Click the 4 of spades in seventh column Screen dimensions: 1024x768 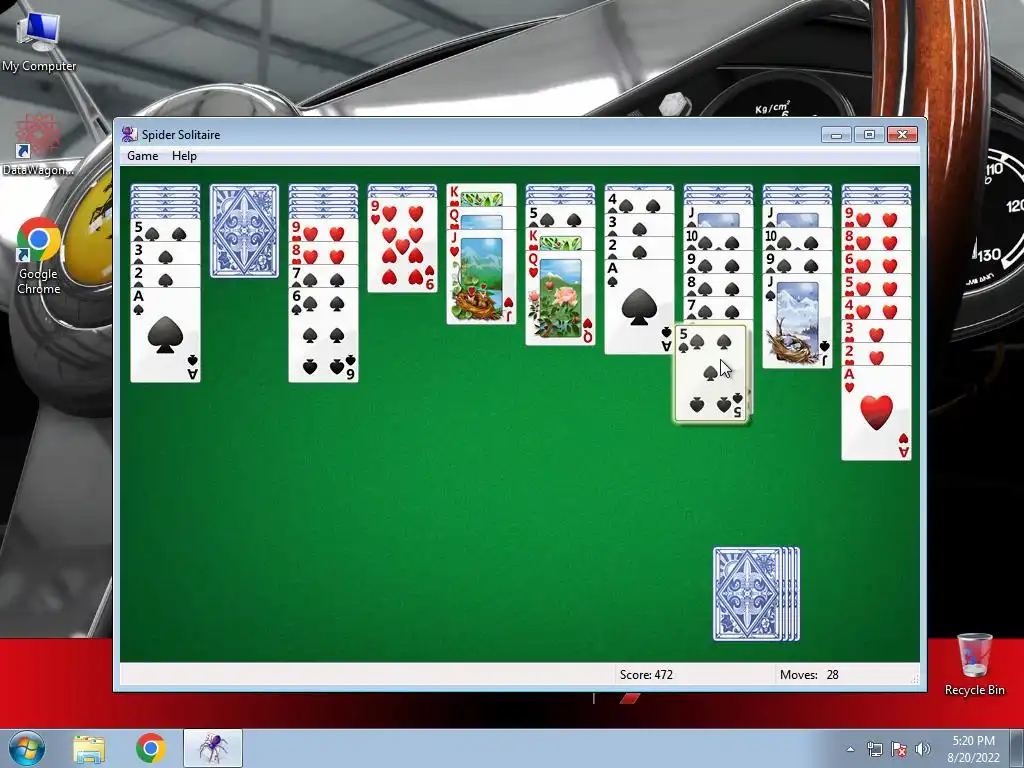[639, 200]
